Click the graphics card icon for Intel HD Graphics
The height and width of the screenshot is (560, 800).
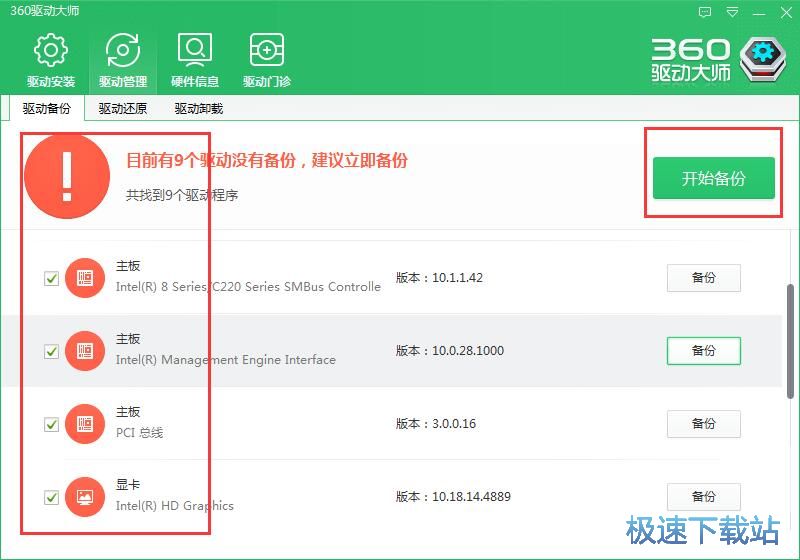(85, 497)
